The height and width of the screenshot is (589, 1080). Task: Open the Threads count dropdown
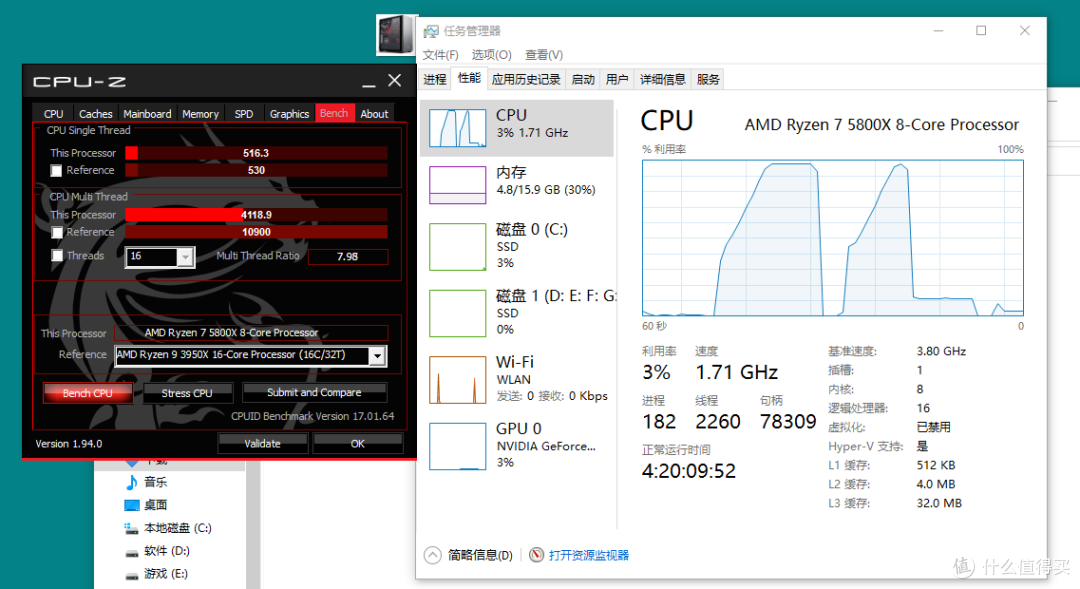tap(186, 257)
